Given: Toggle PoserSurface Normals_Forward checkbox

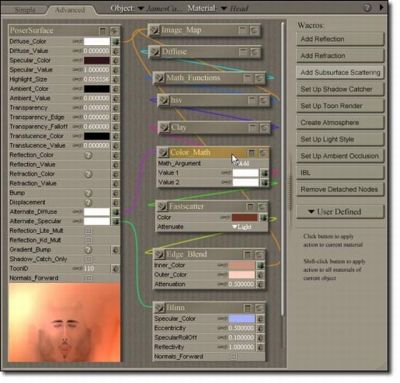Looking at the screenshot, I should coord(88,278).
